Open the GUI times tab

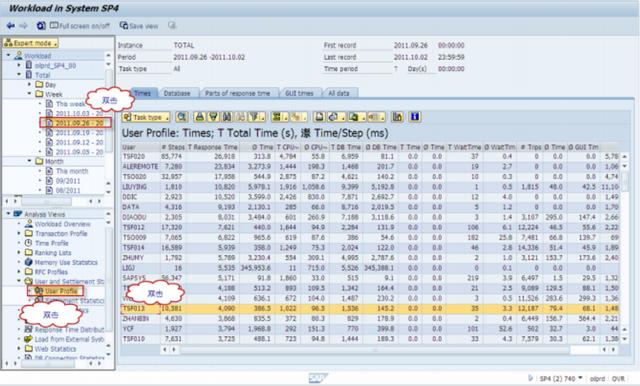[299, 93]
